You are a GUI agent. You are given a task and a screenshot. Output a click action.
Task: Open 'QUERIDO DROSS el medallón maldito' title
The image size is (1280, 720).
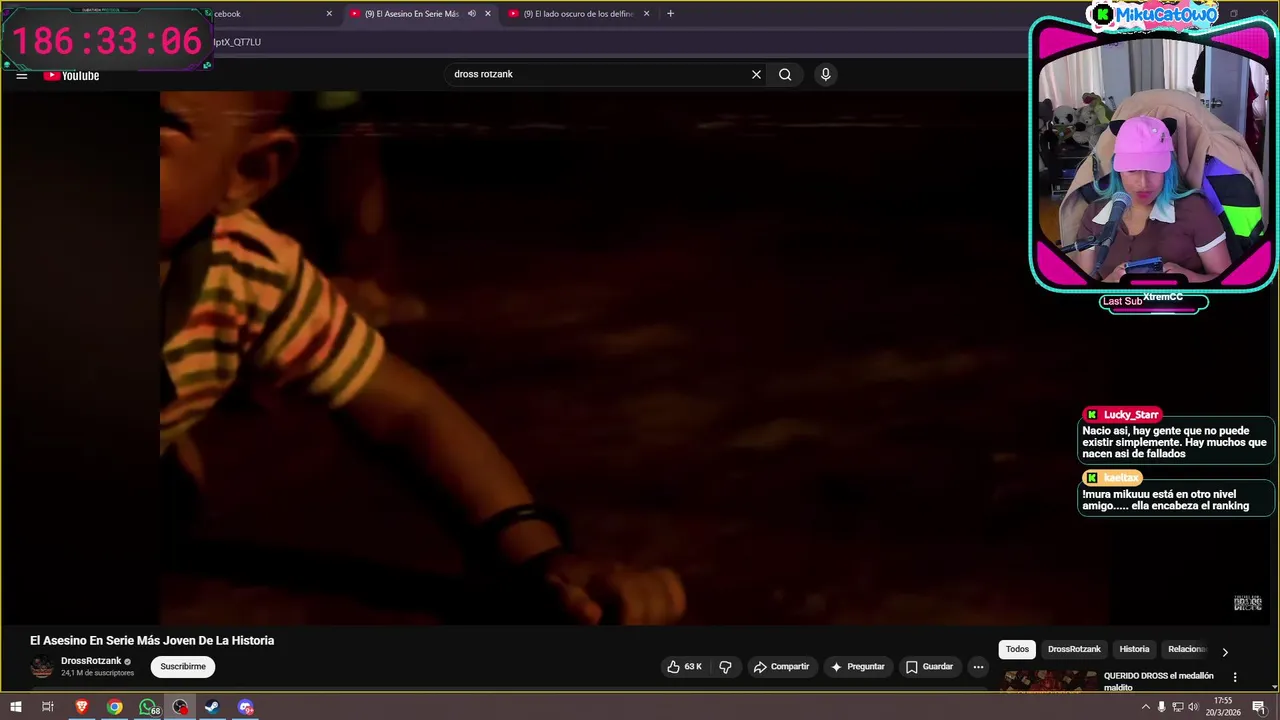pyautogui.click(x=1158, y=681)
